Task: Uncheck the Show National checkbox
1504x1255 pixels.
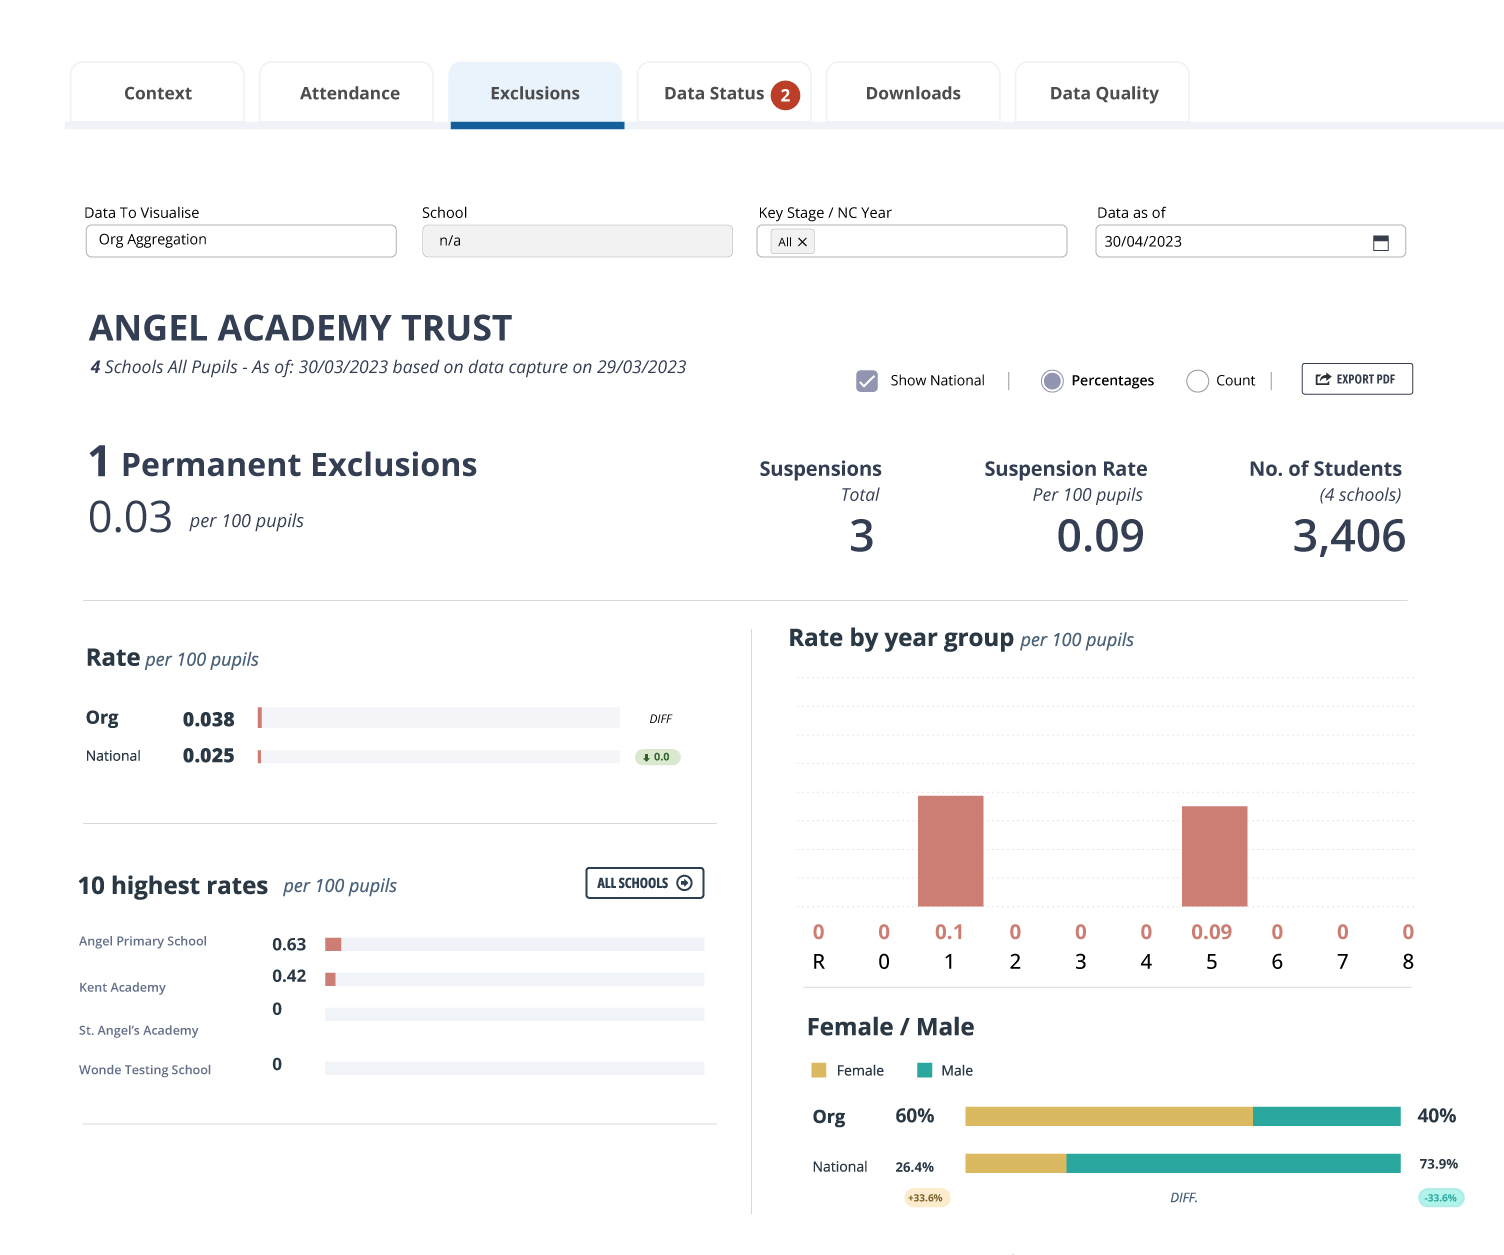Action: [867, 381]
